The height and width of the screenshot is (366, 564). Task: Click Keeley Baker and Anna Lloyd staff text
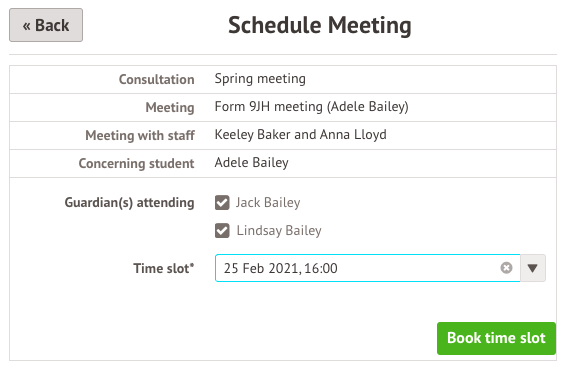(x=300, y=135)
